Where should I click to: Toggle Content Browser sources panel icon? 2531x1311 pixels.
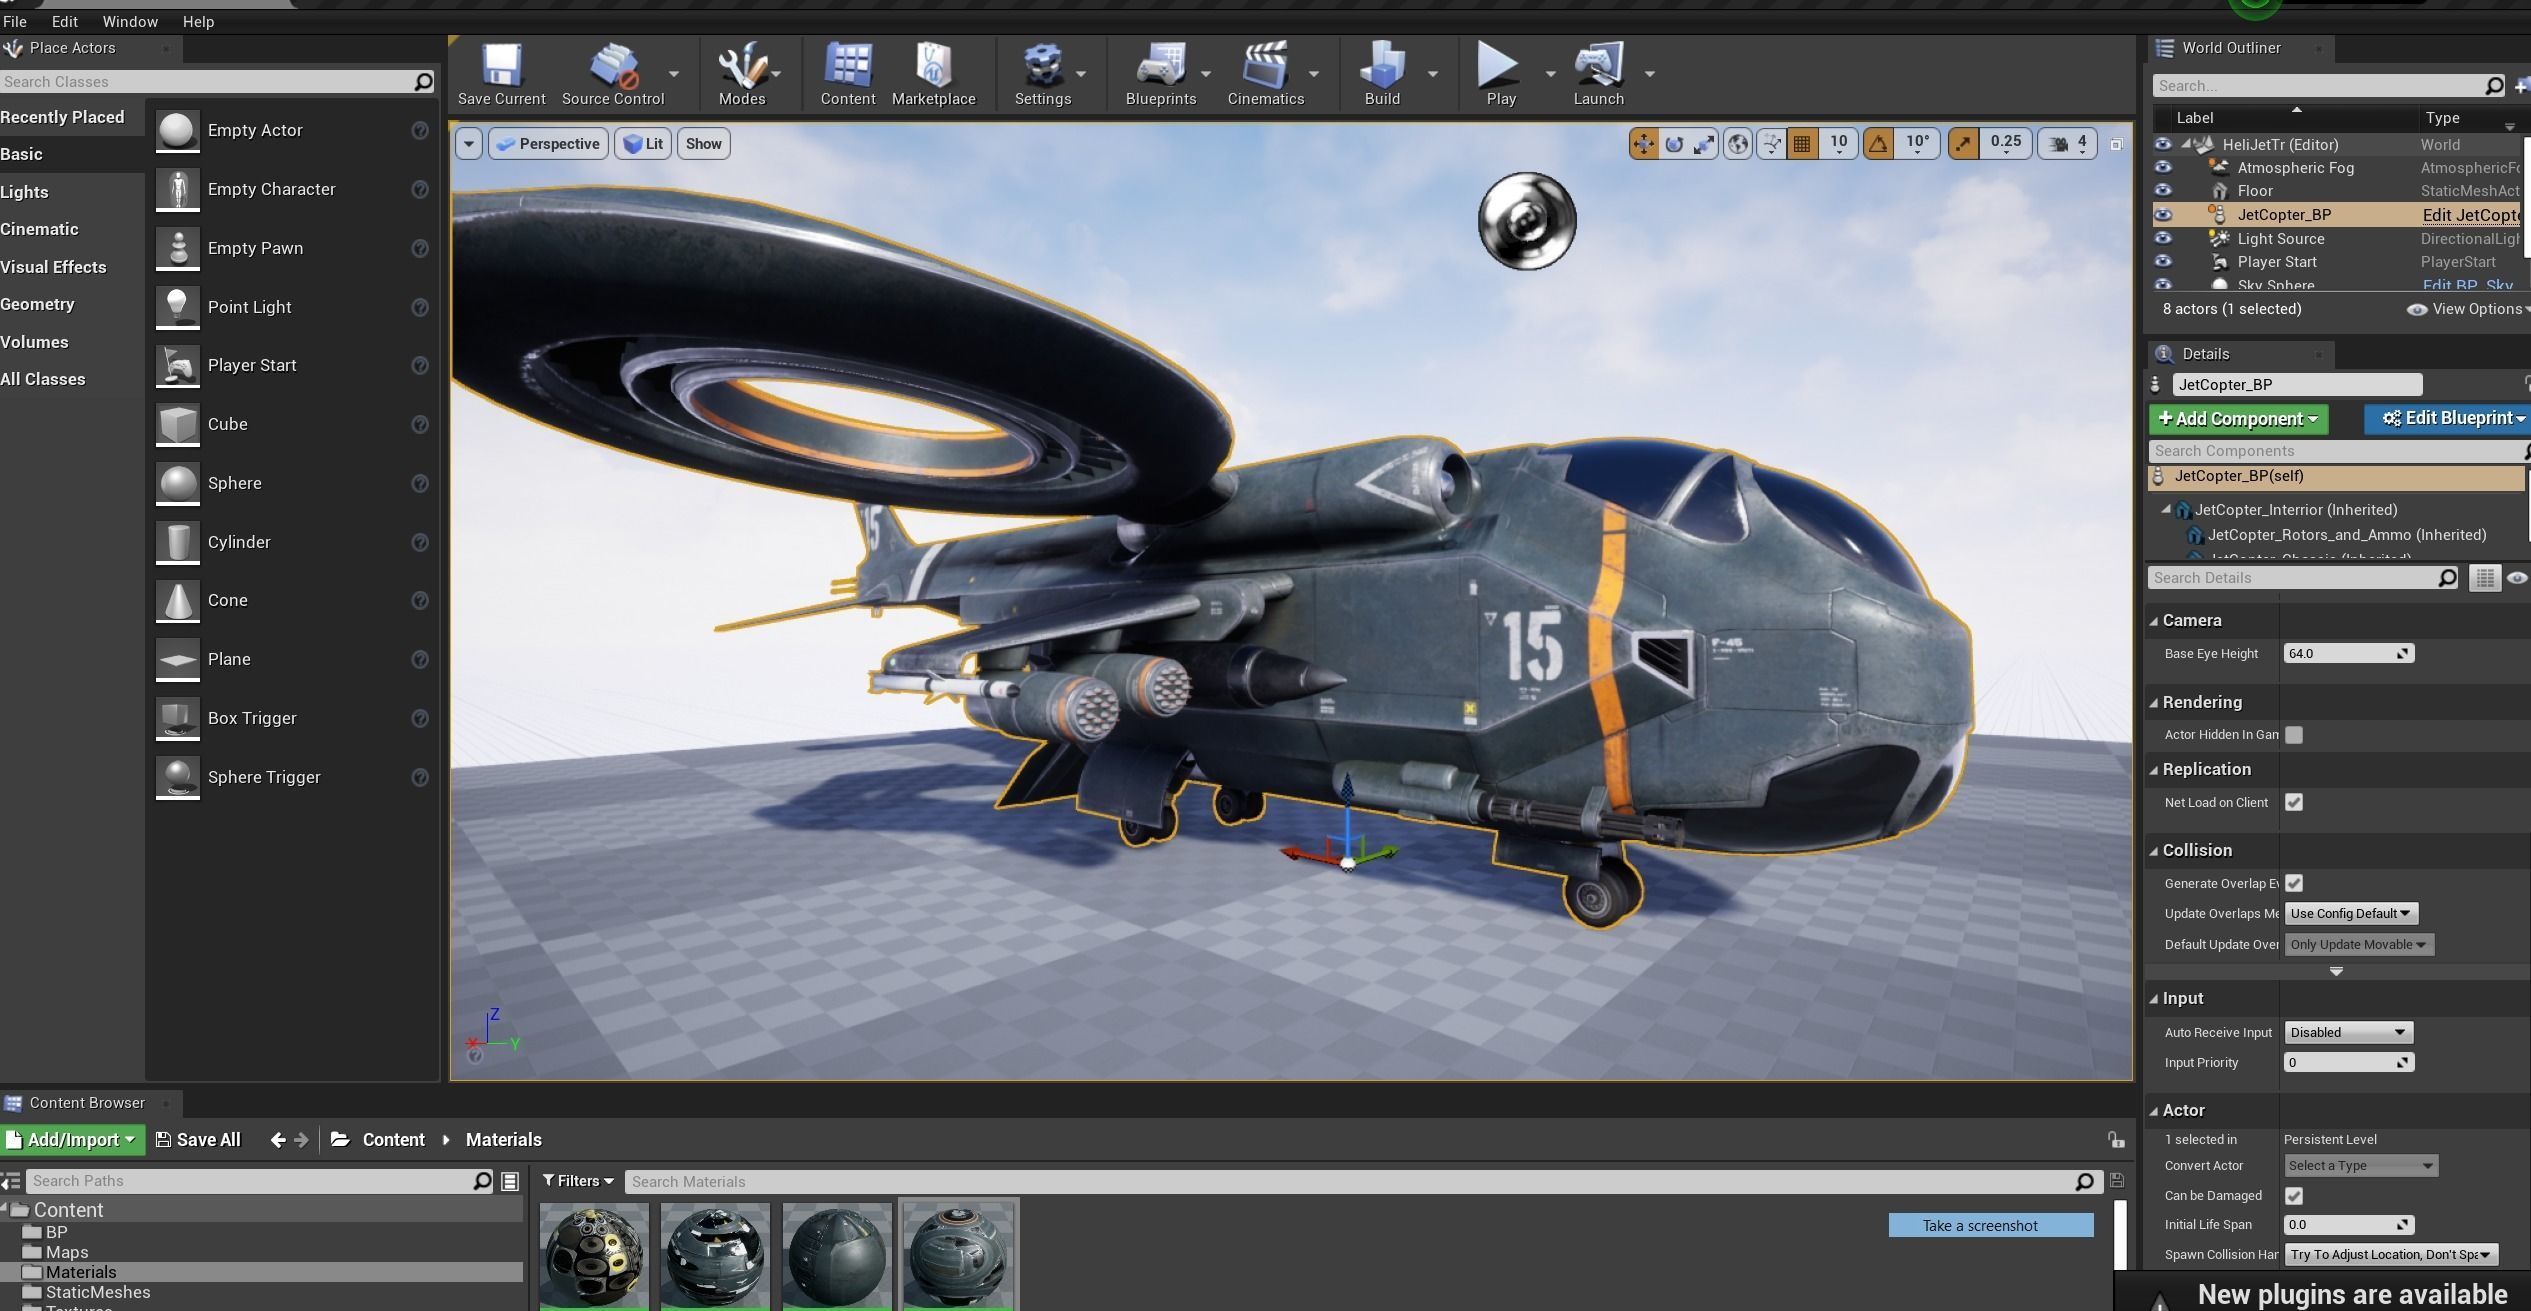11,1181
